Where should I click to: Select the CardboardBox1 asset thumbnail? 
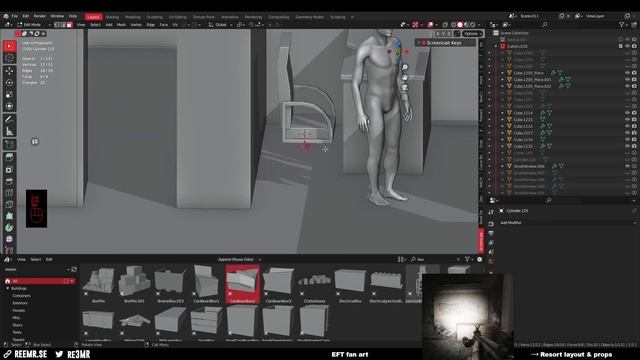point(206,284)
